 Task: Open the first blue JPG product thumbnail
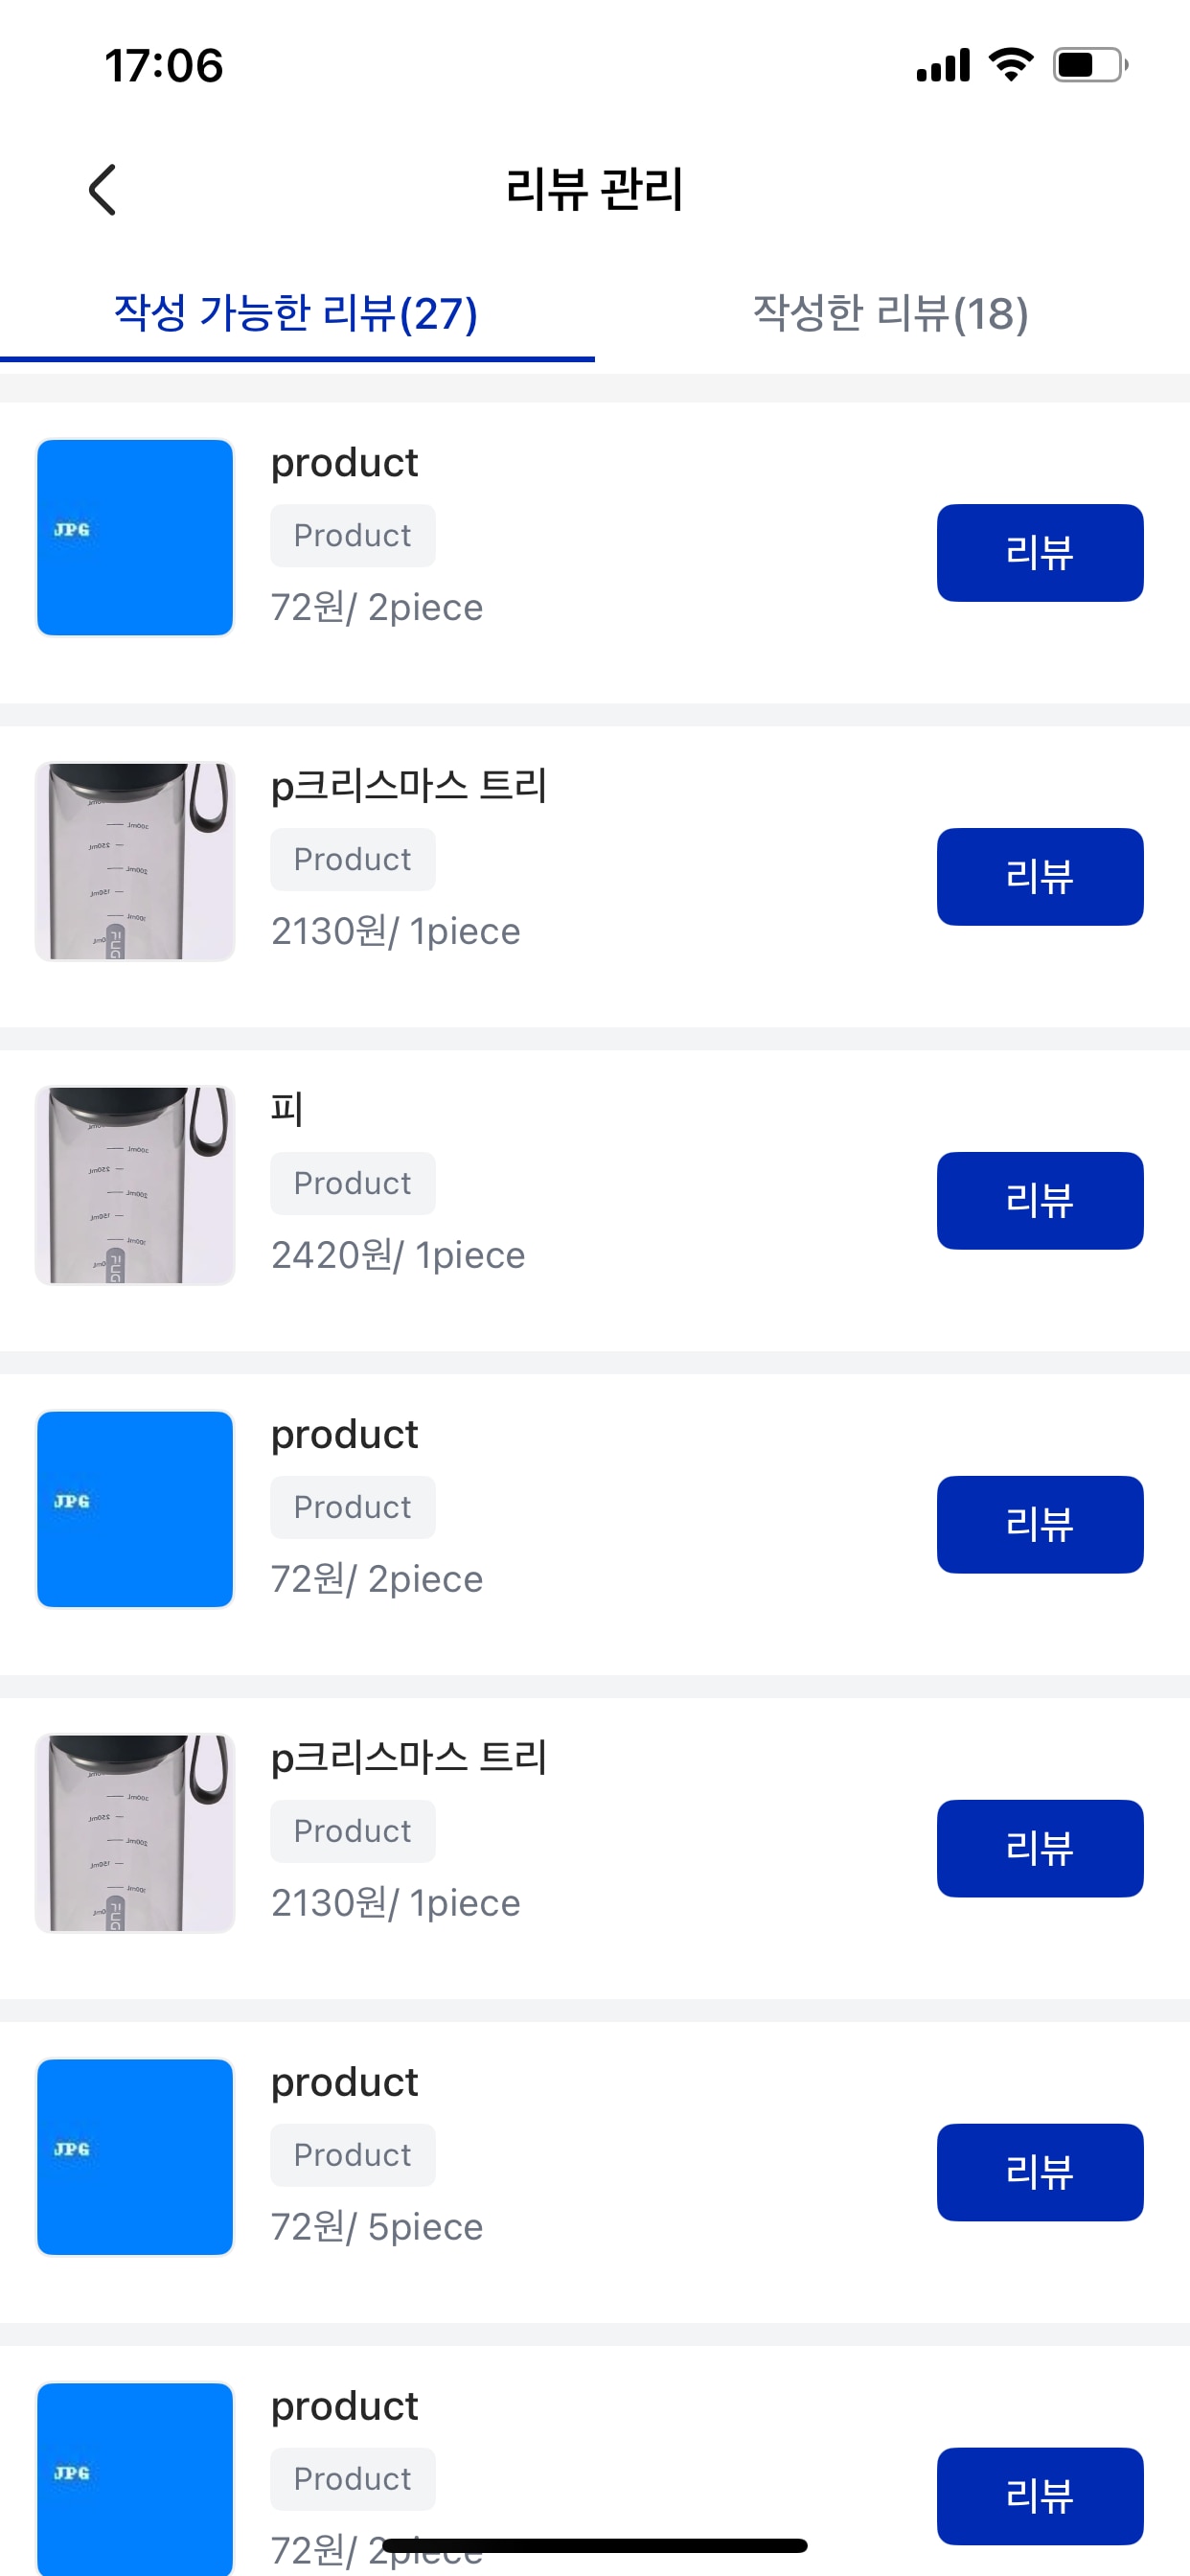pyautogui.click(x=135, y=538)
